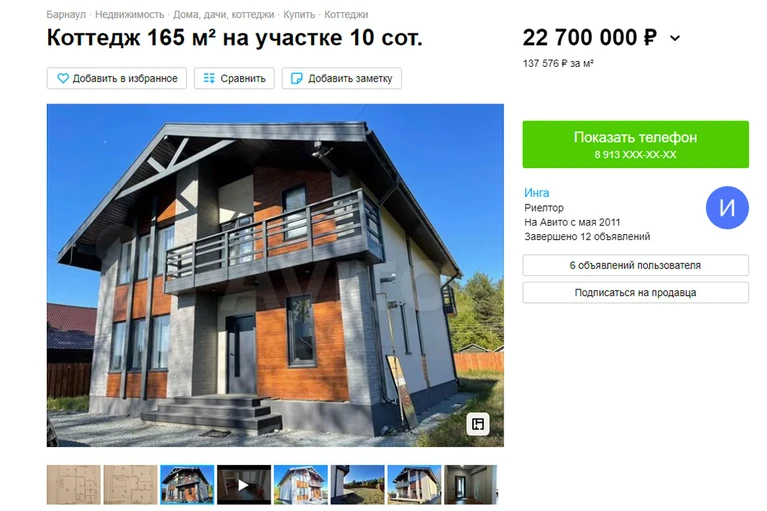767x511 pixels.
Task: Go to Барнаул breadcrumb
Action: tap(66, 15)
